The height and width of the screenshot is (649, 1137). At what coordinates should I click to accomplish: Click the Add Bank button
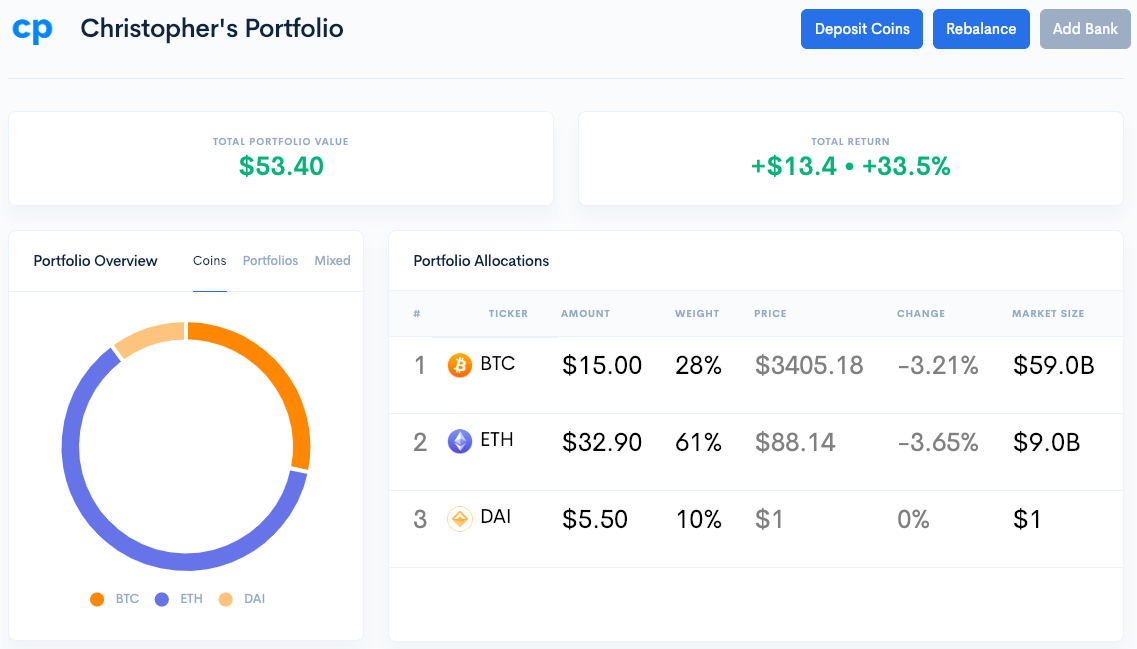click(x=1085, y=29)
